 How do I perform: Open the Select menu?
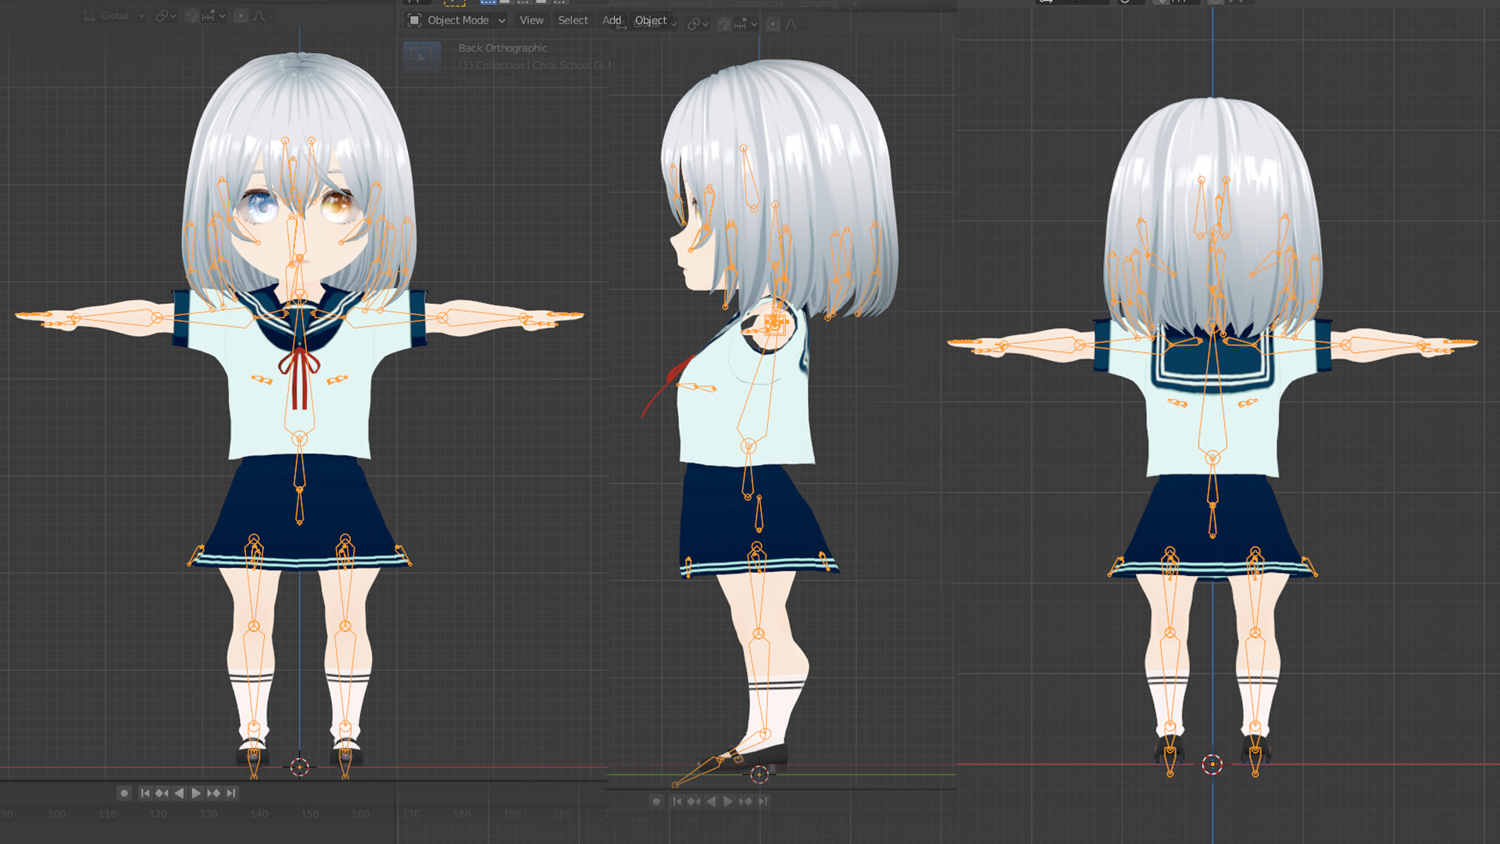(x=573, y=20)
